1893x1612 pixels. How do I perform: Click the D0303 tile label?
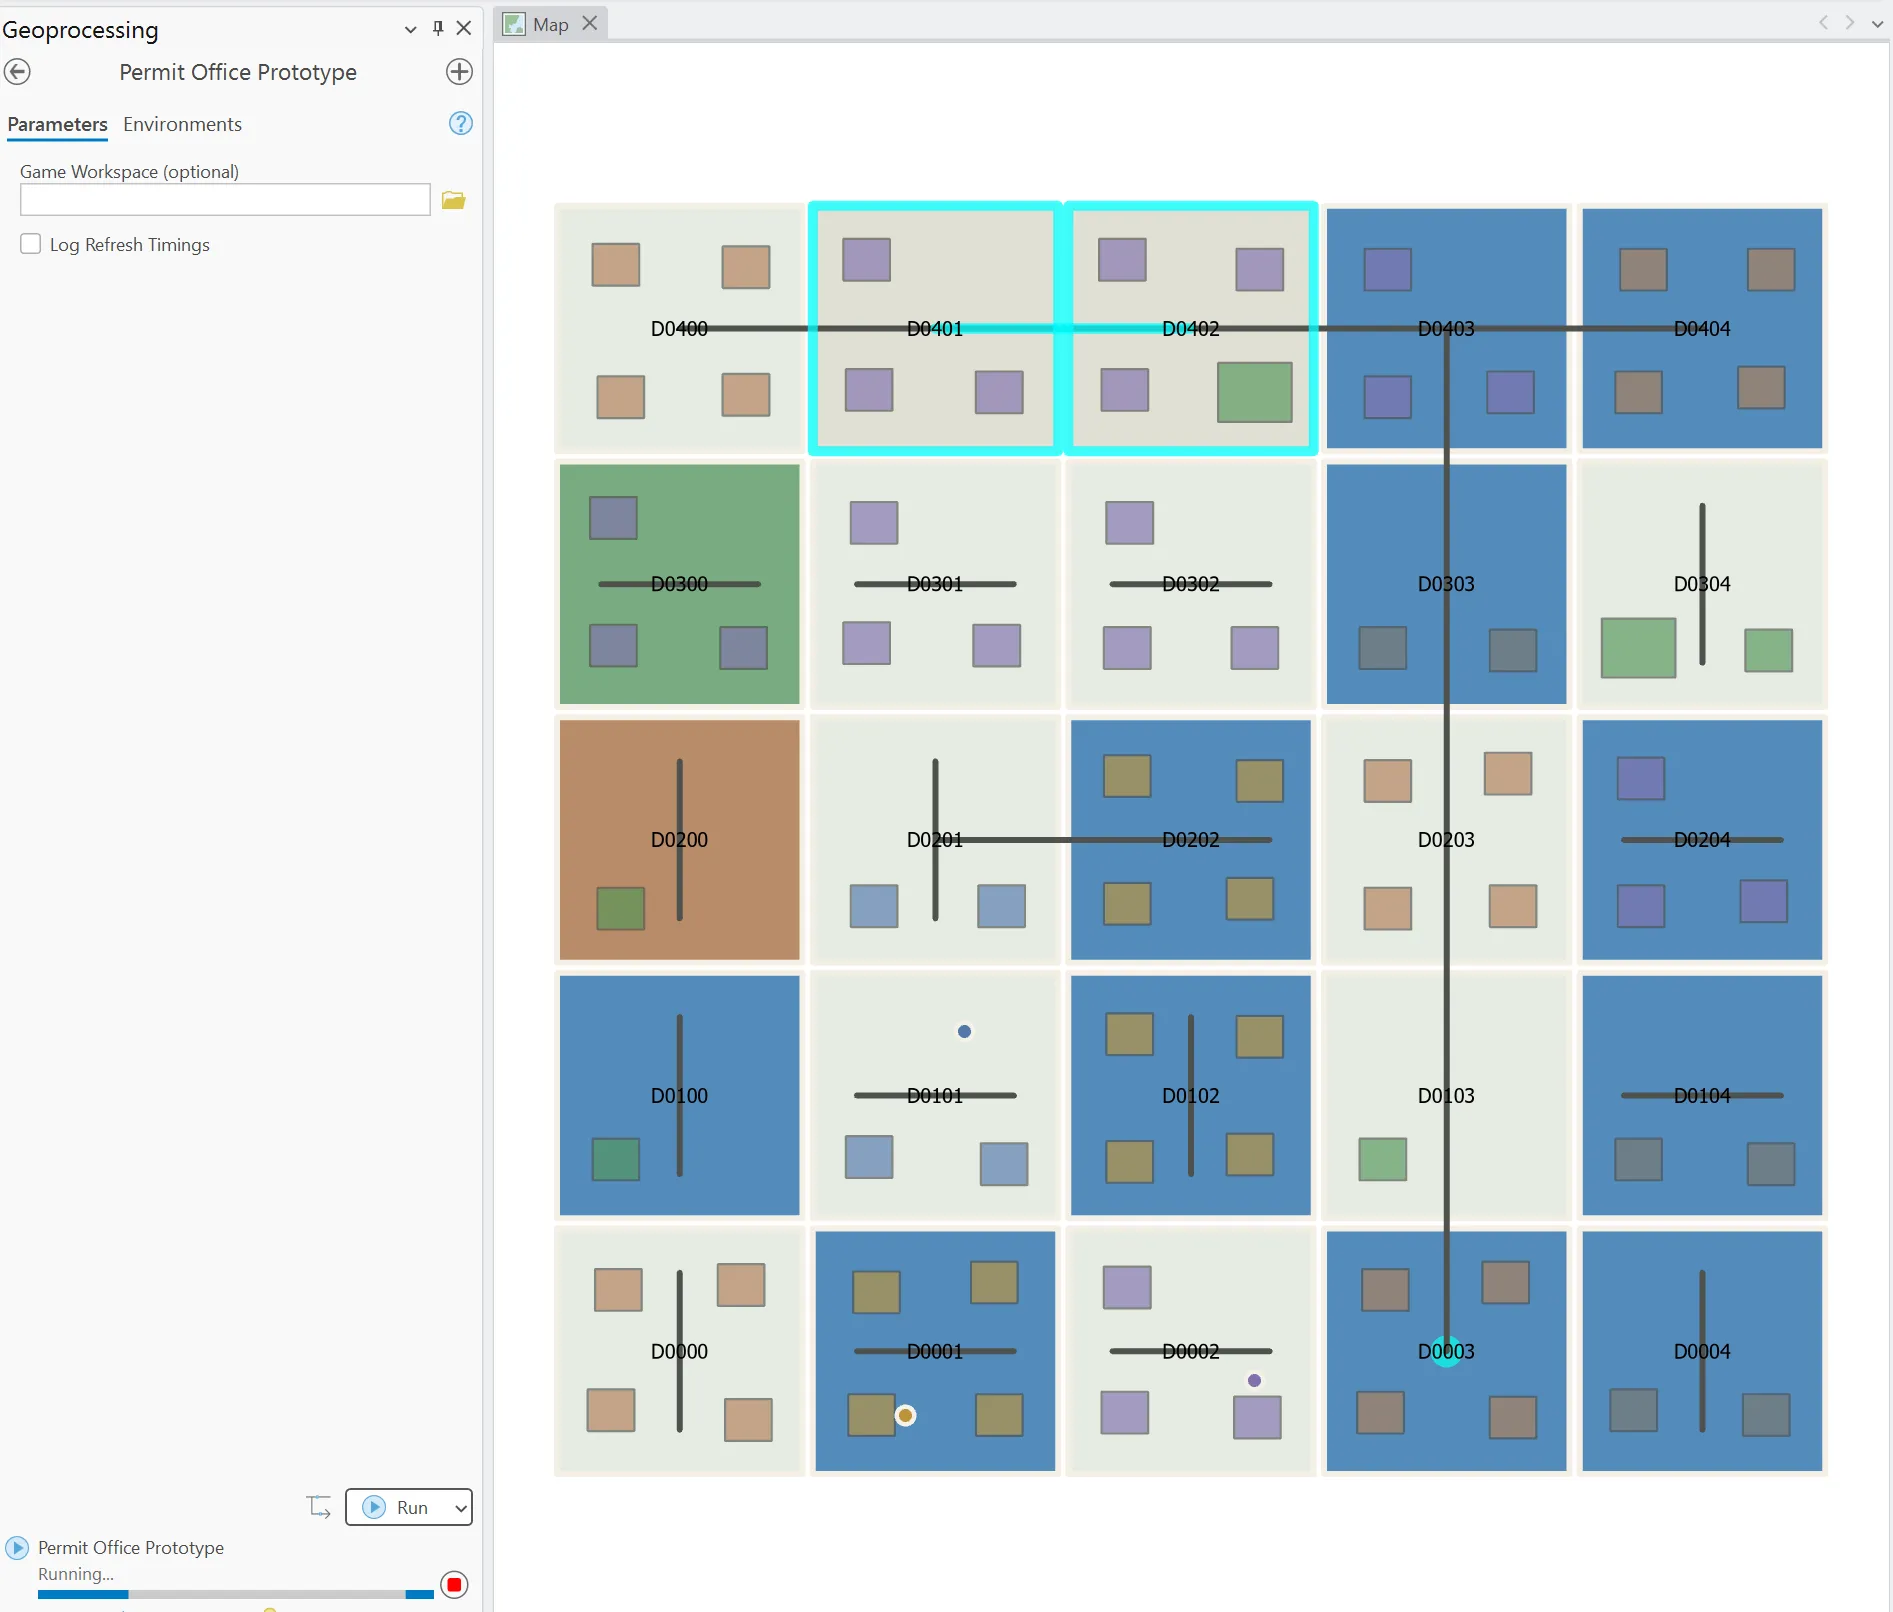(1446, 584)
